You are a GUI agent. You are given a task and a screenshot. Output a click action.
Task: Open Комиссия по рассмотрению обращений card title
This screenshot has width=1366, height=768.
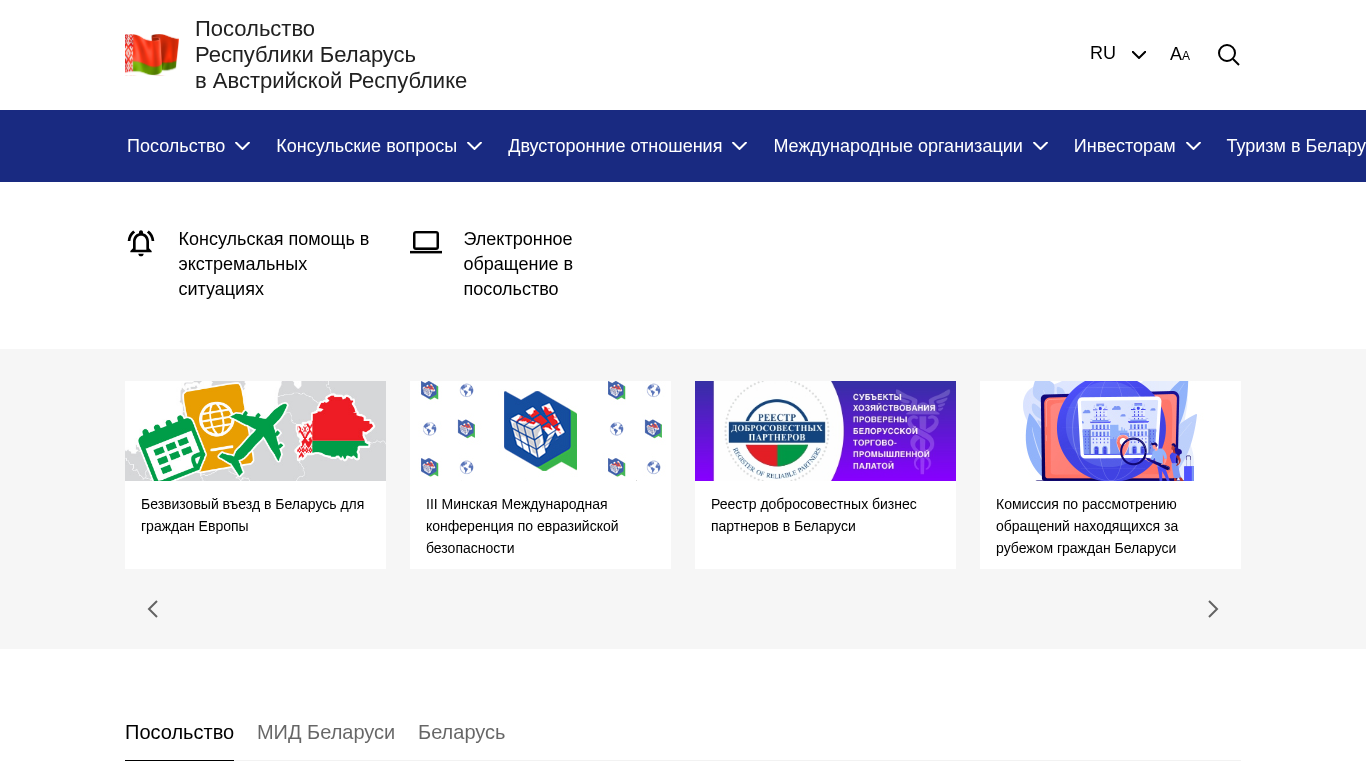(1087, 526)
